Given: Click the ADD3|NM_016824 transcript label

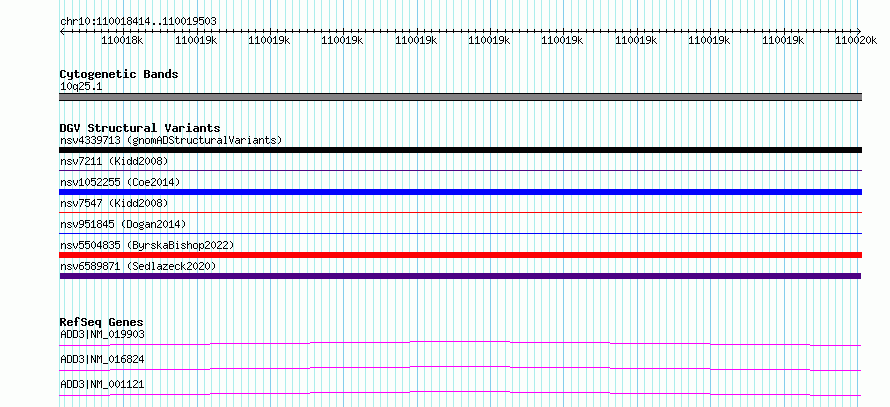Looking at the screenshot, I should 102,359.
